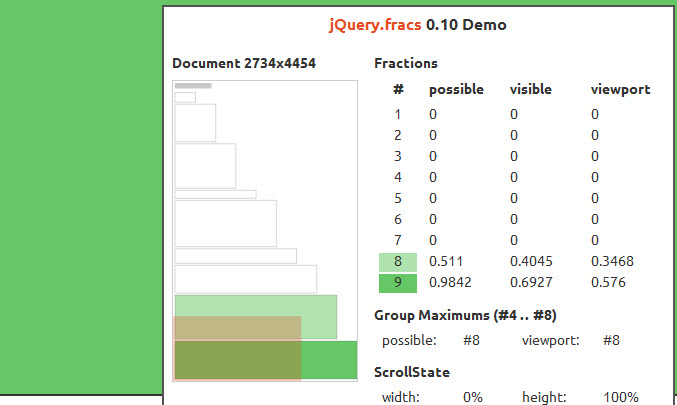Click the visible value 0.6927
Image resolution: width=677 pixels, height=405 pixels.
click(x=531, y=282)
